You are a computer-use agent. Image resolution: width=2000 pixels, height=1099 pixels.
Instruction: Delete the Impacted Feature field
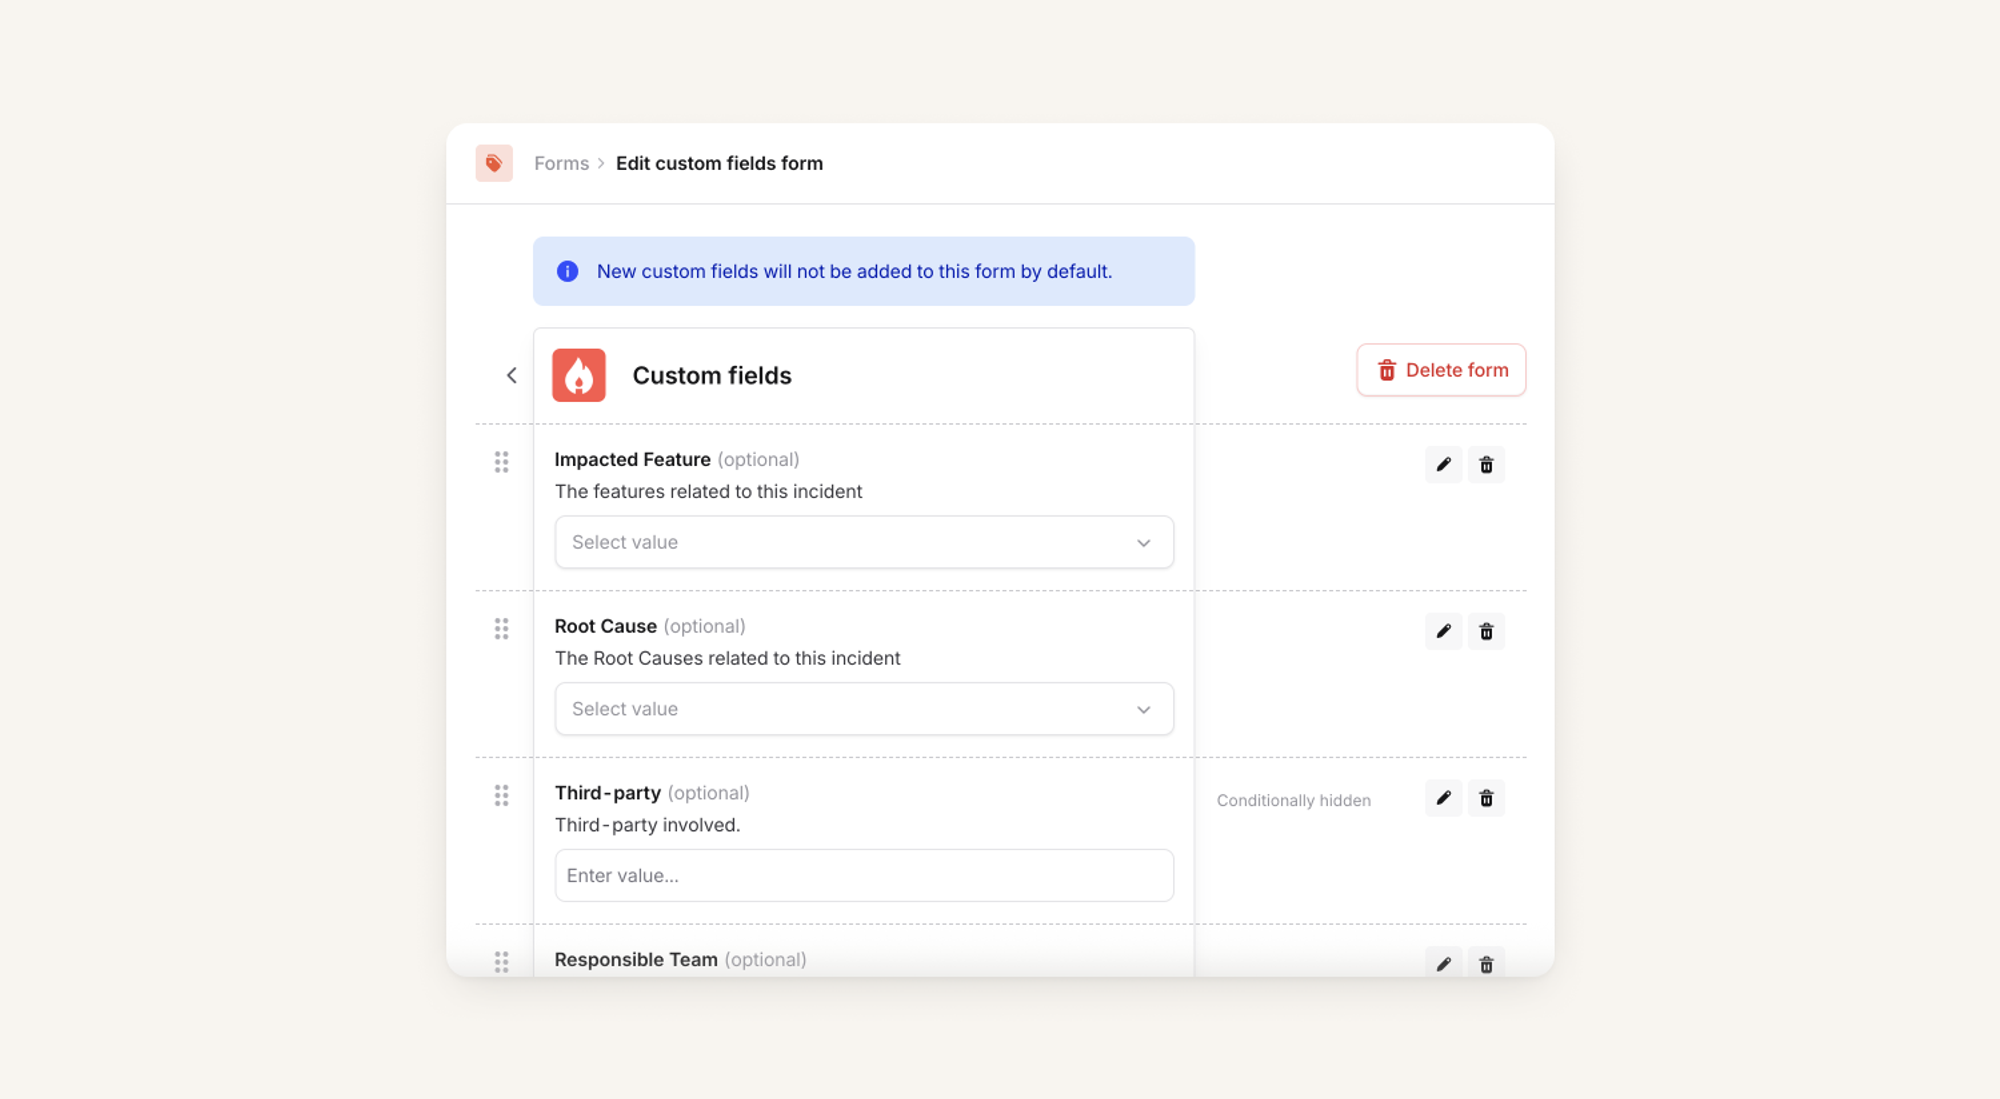tap(1486, 464)
